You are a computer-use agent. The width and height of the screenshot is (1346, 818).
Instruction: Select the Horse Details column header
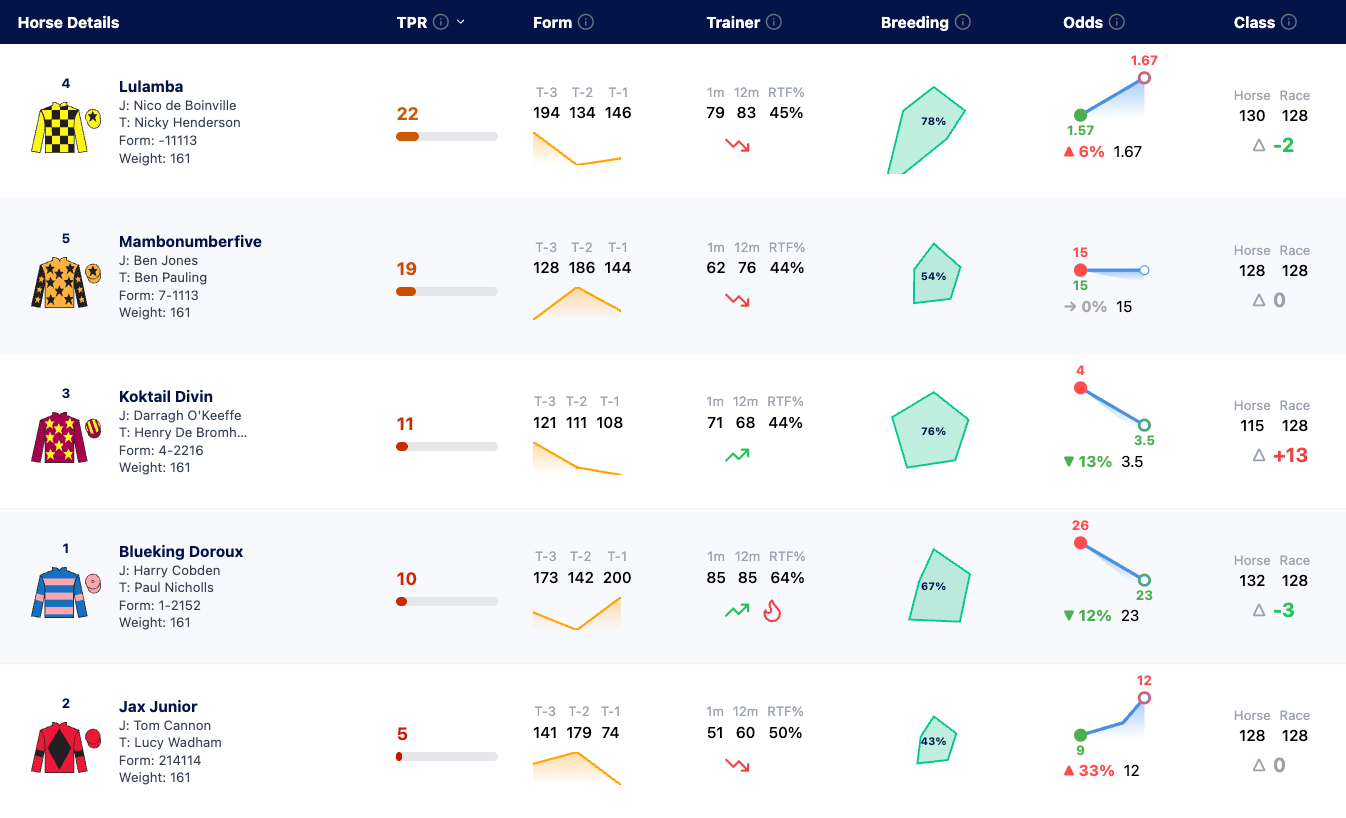tap(68, 22)
